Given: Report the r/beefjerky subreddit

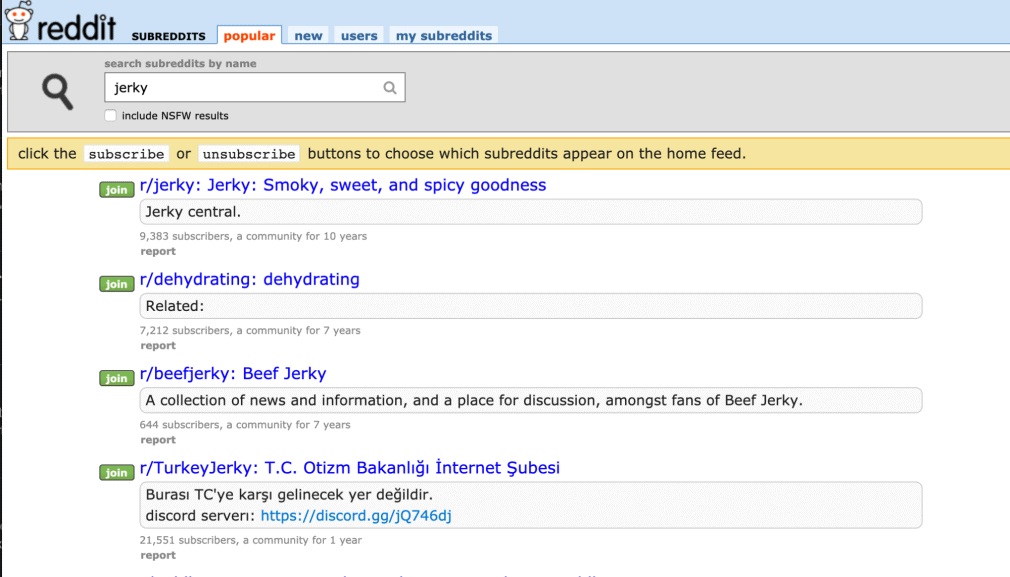Looking at the screenshot, I should [x=158, y=440].
